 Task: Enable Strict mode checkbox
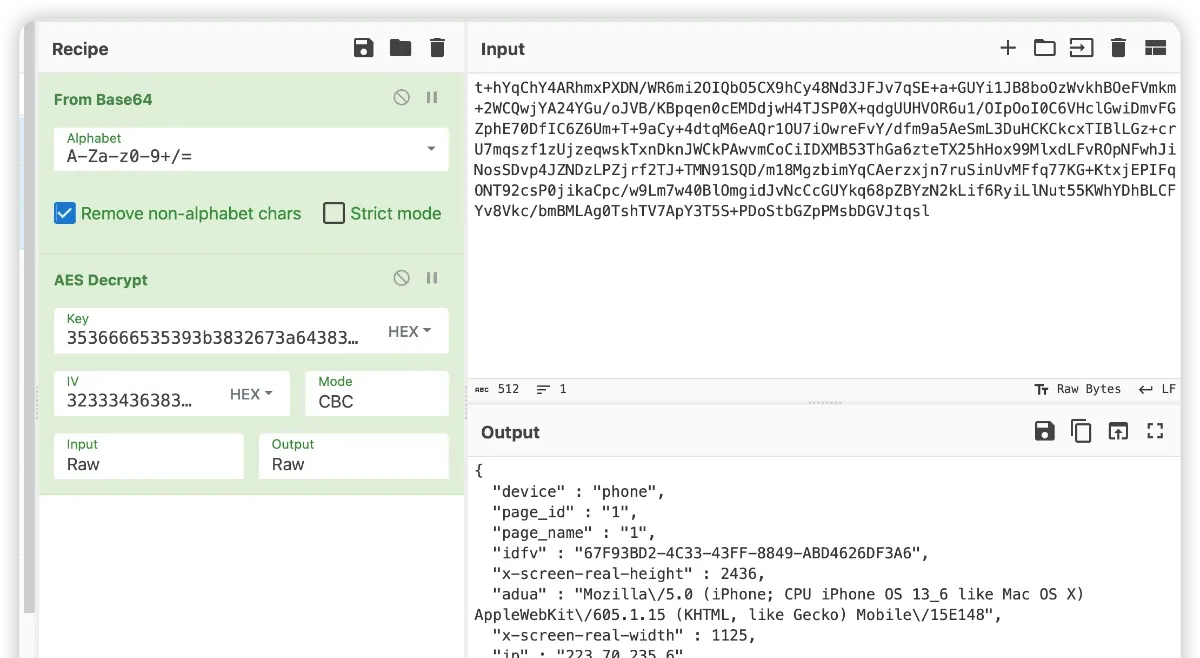click(x=334, y=213)
